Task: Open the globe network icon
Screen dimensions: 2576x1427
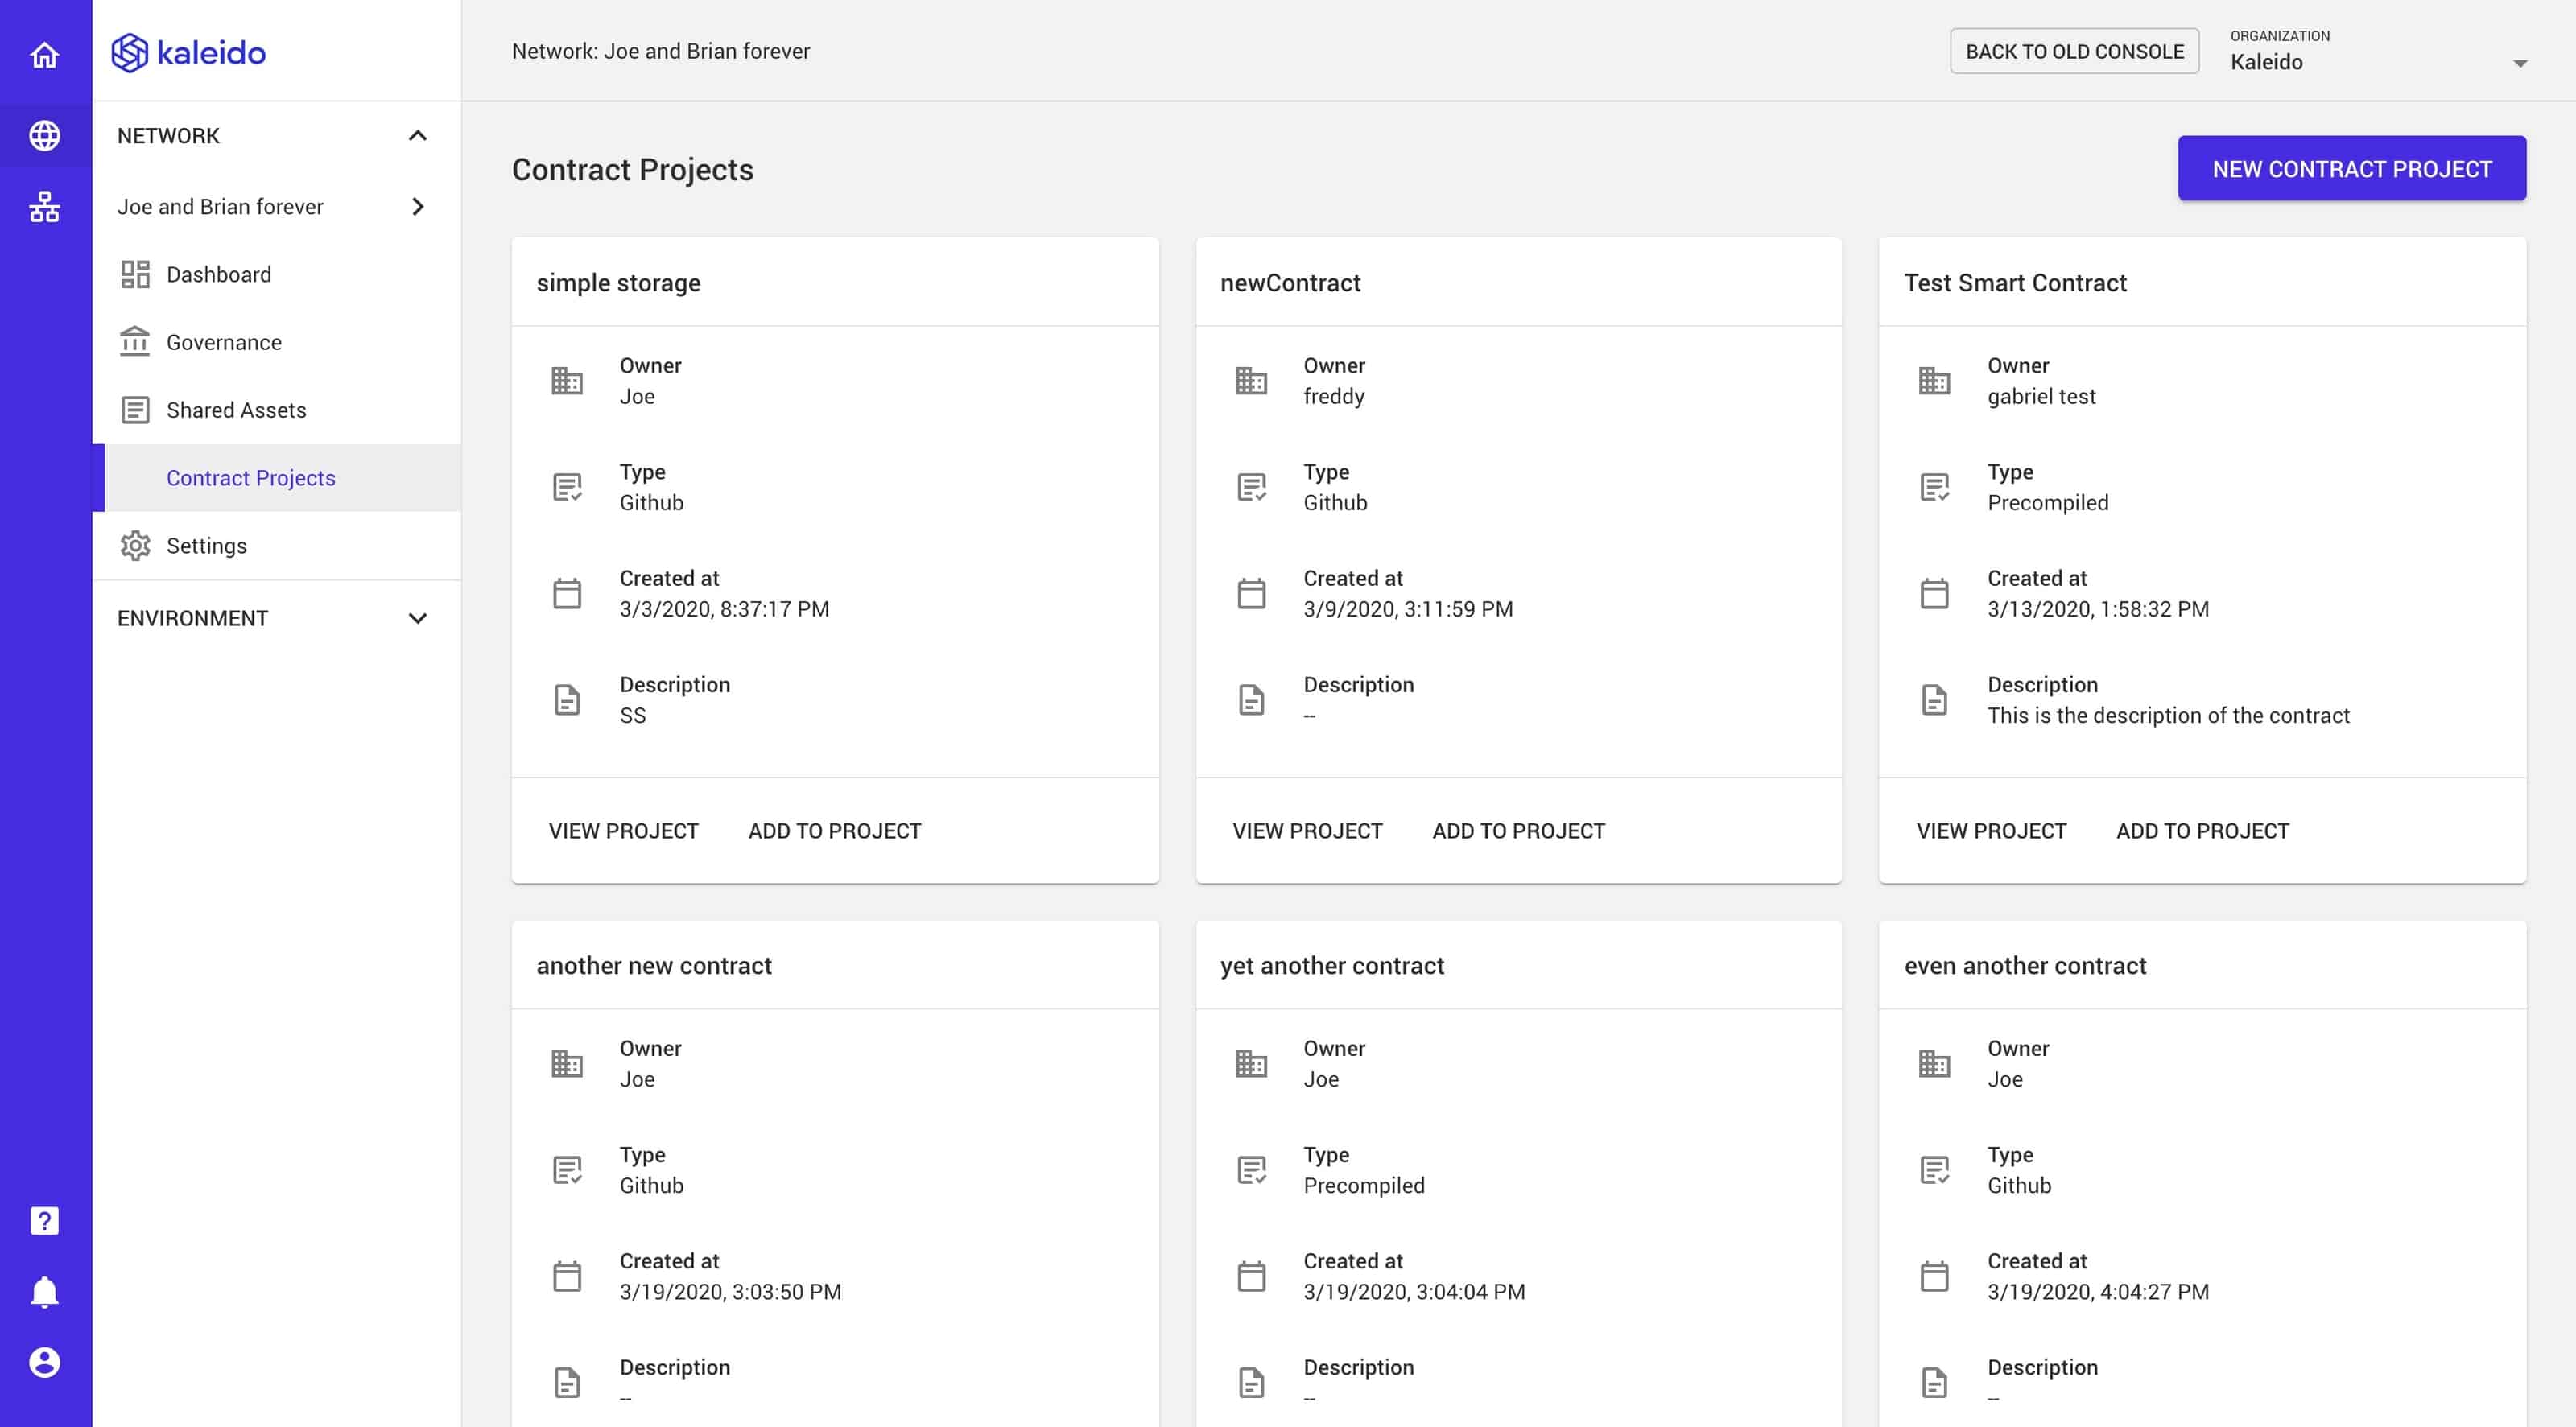Action: pyautogui.click(x=44, y=135)
